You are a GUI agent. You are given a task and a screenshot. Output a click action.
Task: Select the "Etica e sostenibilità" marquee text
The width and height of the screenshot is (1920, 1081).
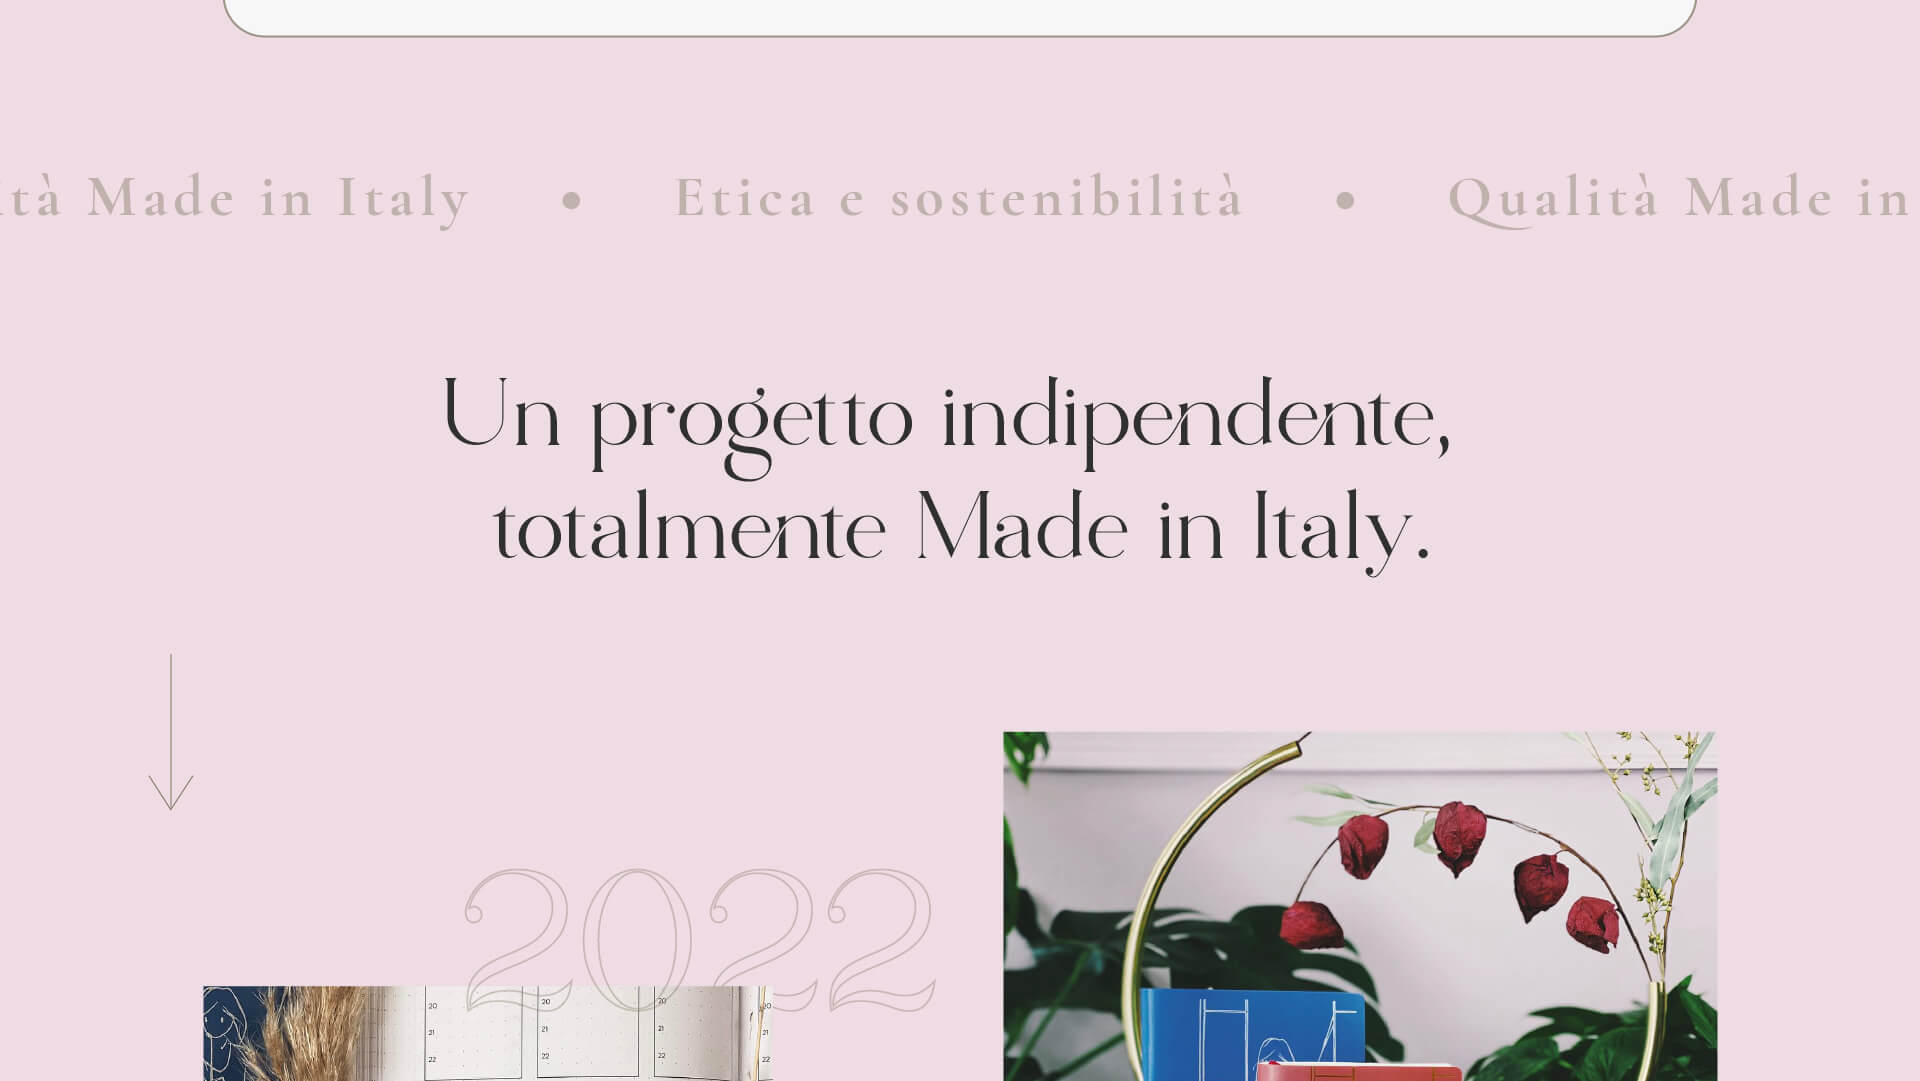[x=959, y=197]
